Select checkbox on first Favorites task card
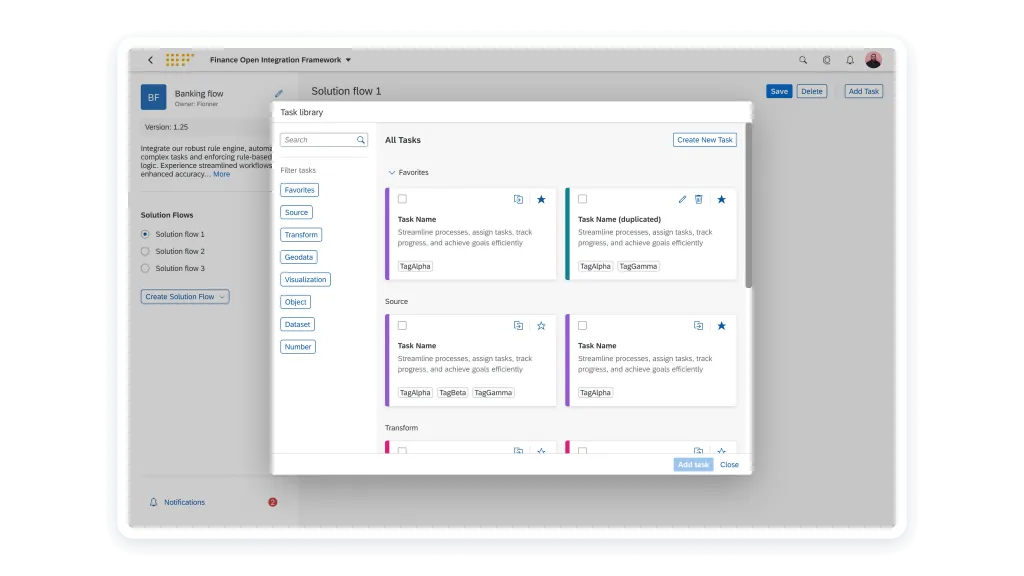Image resolution: width=1024 pixels, height=576 pixels. 402,199
